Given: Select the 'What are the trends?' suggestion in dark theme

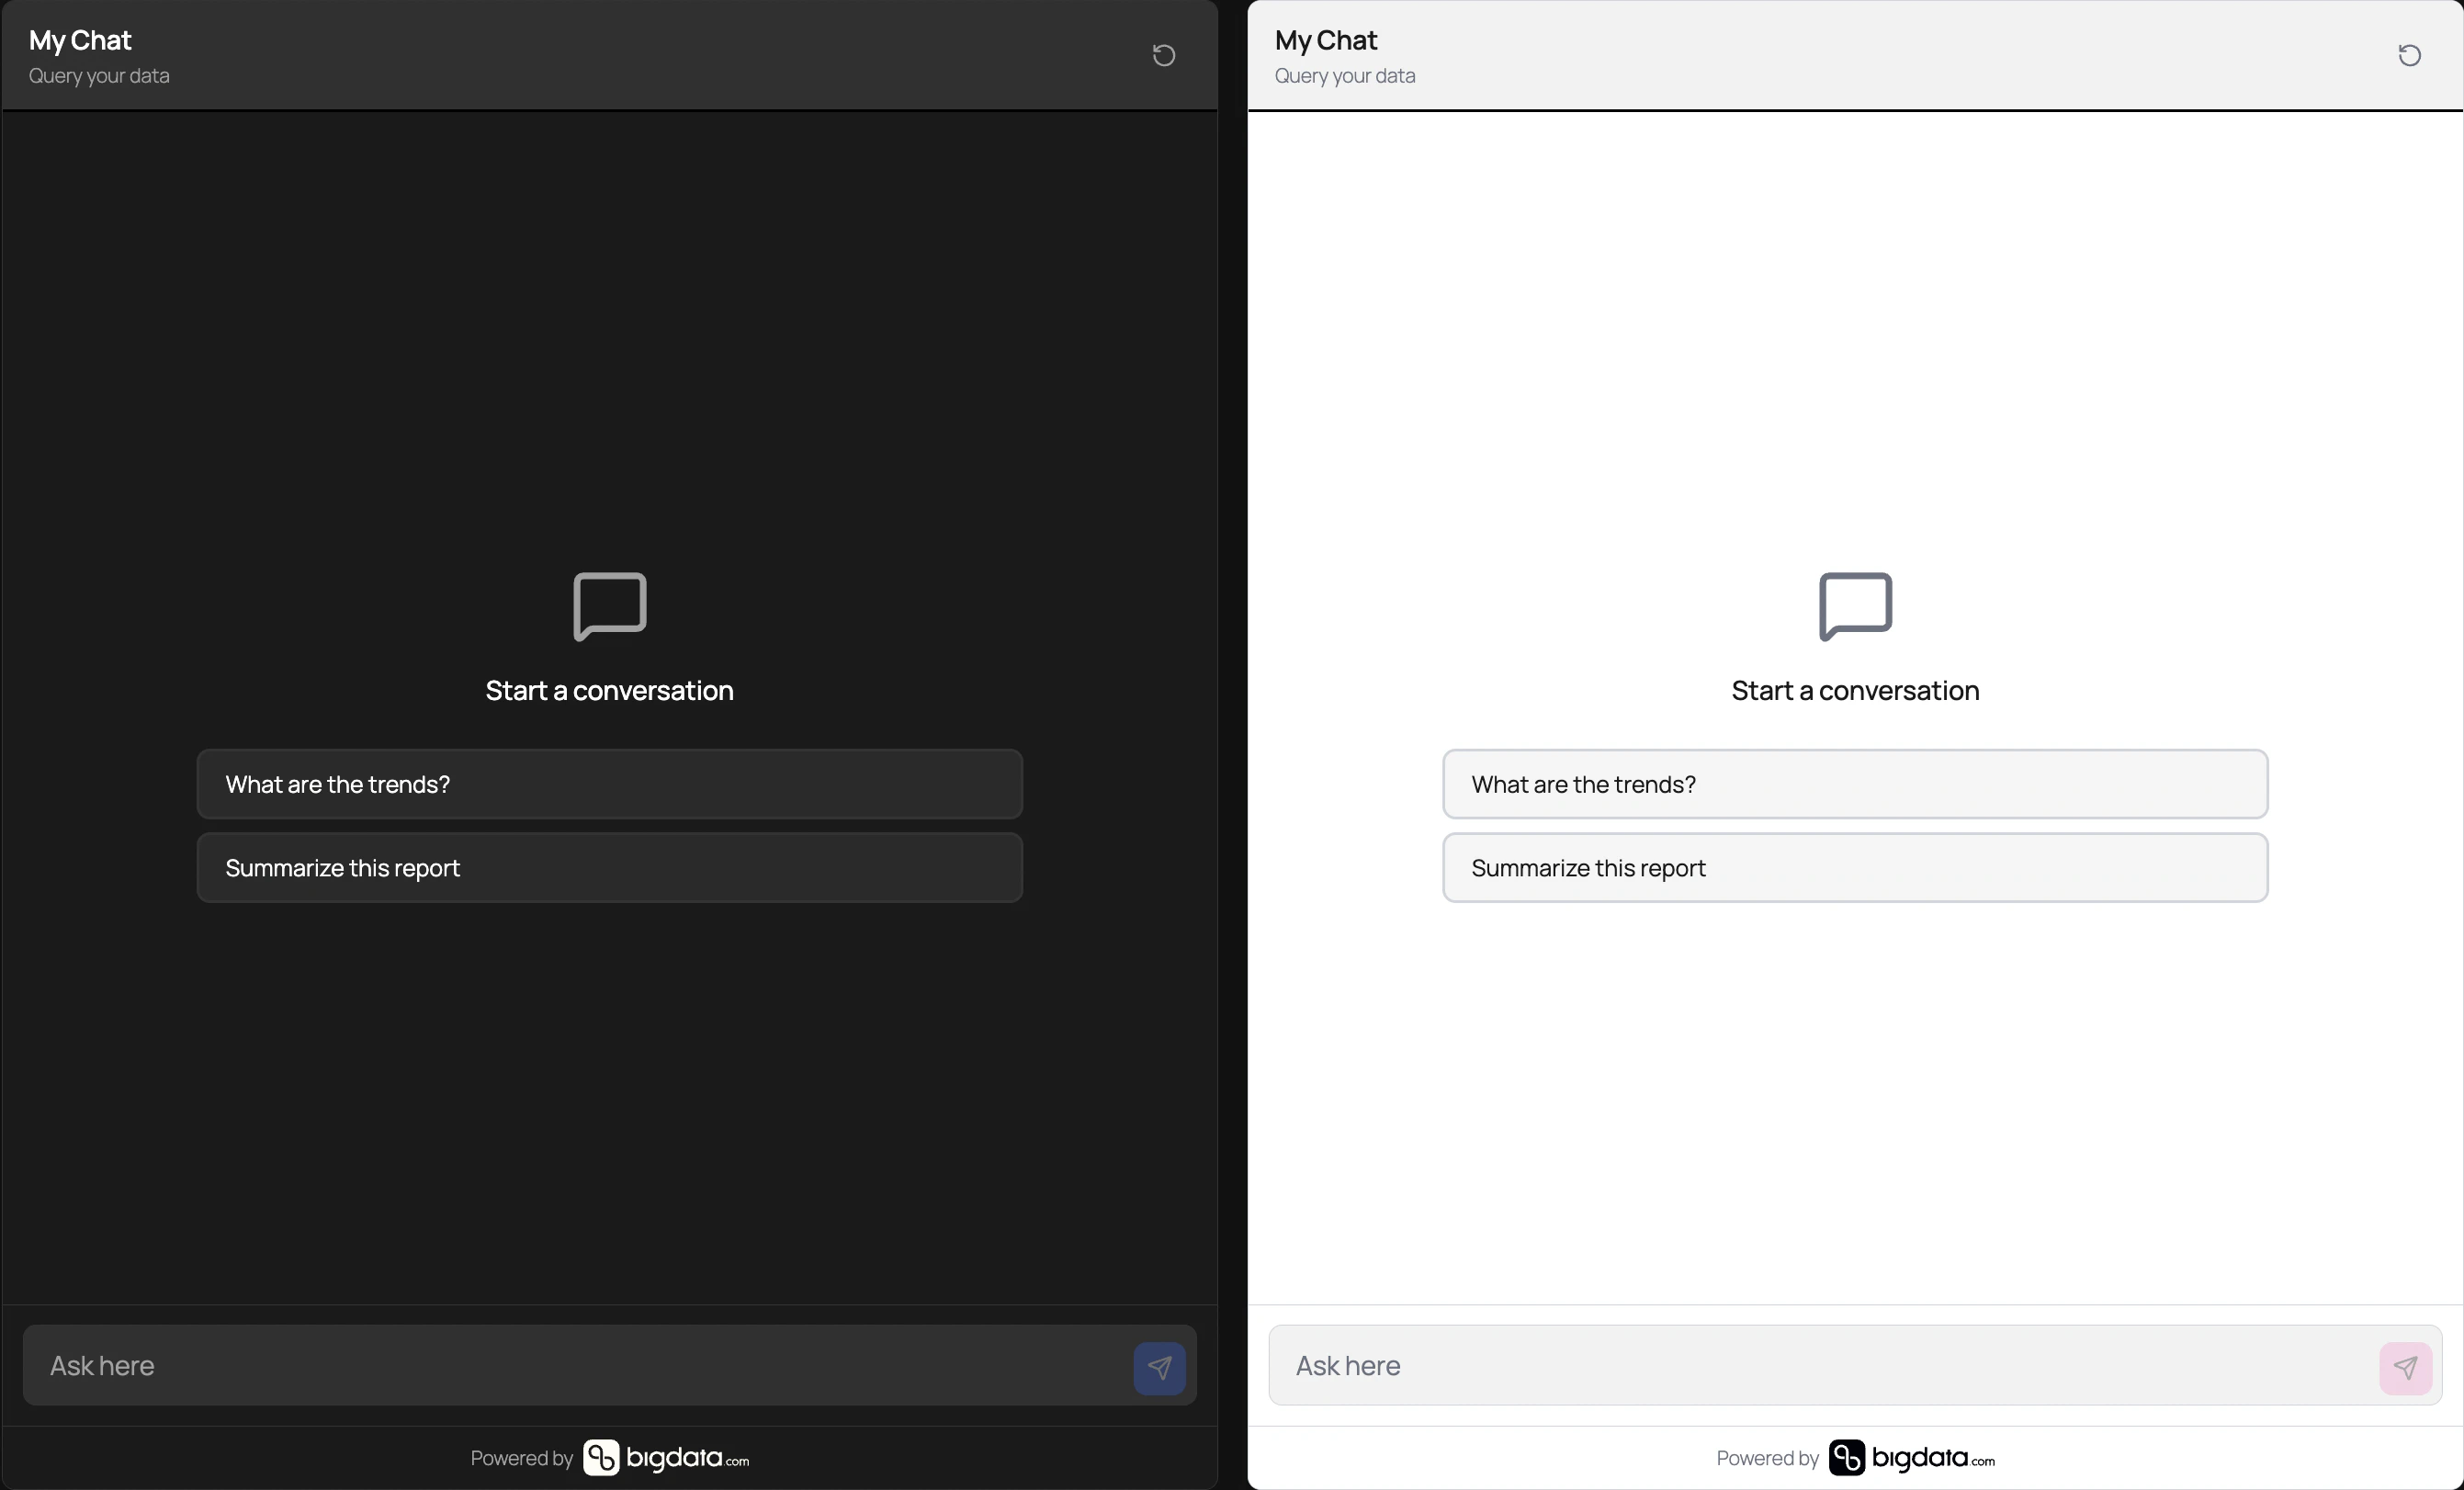Looking at the screenshot, I should pyautogui.click(x=609, y=784).
